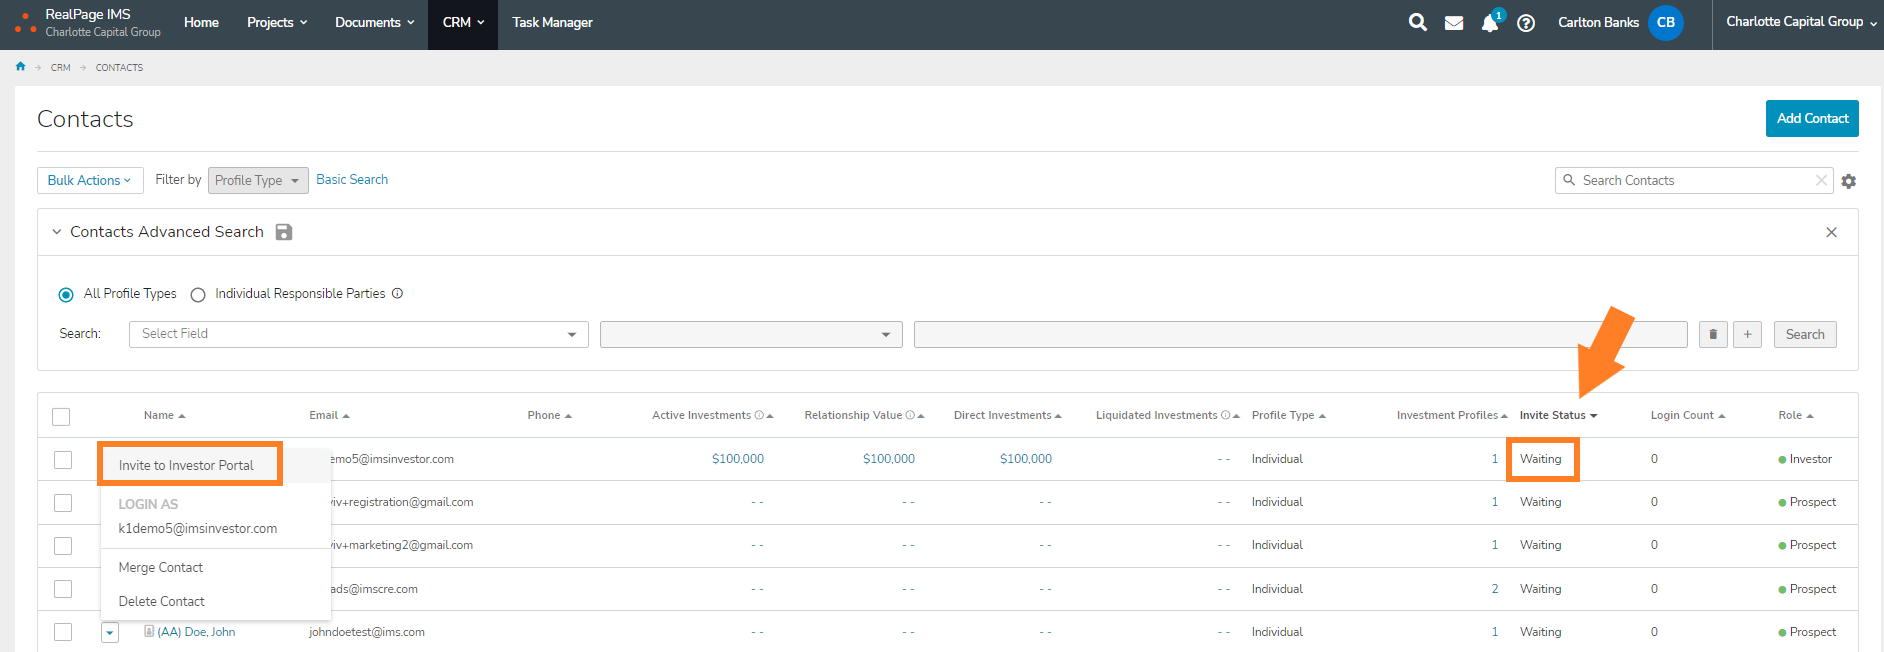Save advanced search disk icon
Viewport: 1884px width, 652px height.
pyautogui.click(x=284, y=232)
